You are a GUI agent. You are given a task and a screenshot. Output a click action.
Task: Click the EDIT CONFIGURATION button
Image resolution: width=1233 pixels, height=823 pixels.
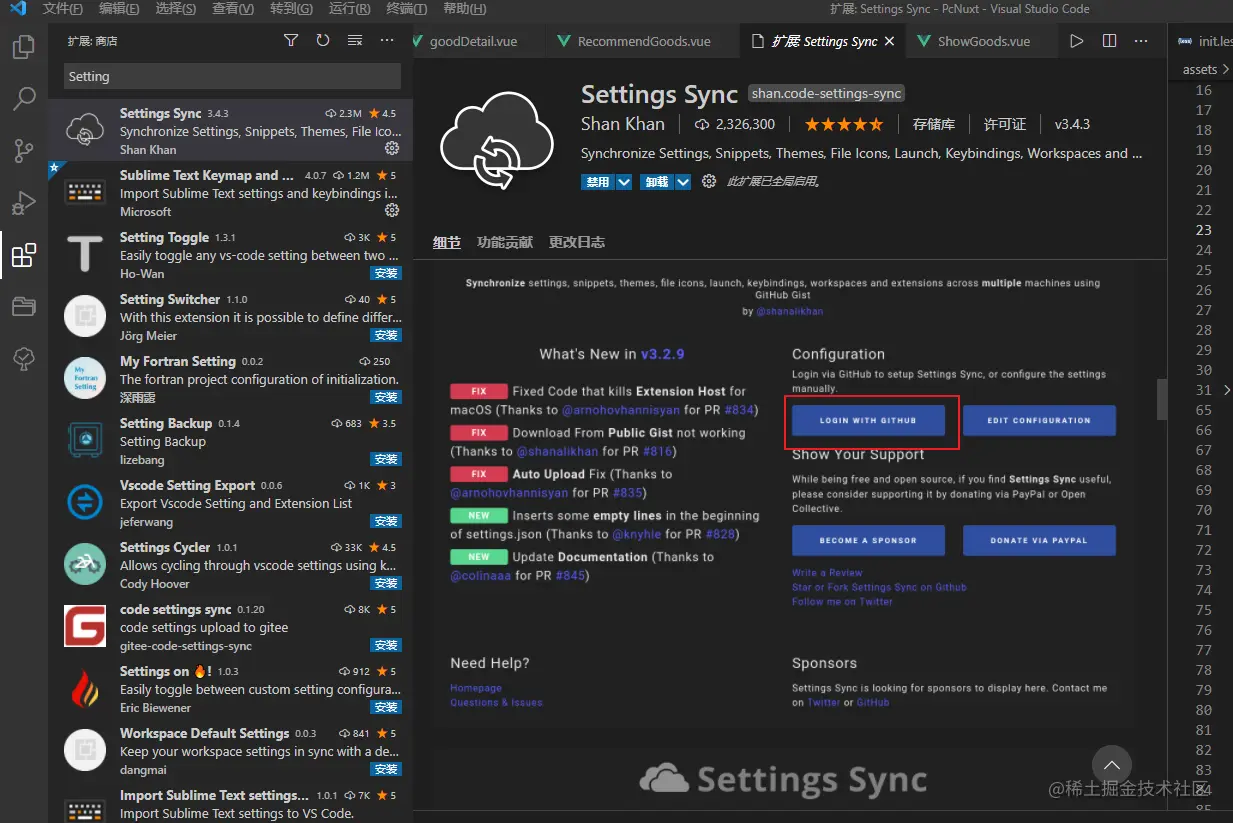pyautogui.click(x=1038, y=421)
